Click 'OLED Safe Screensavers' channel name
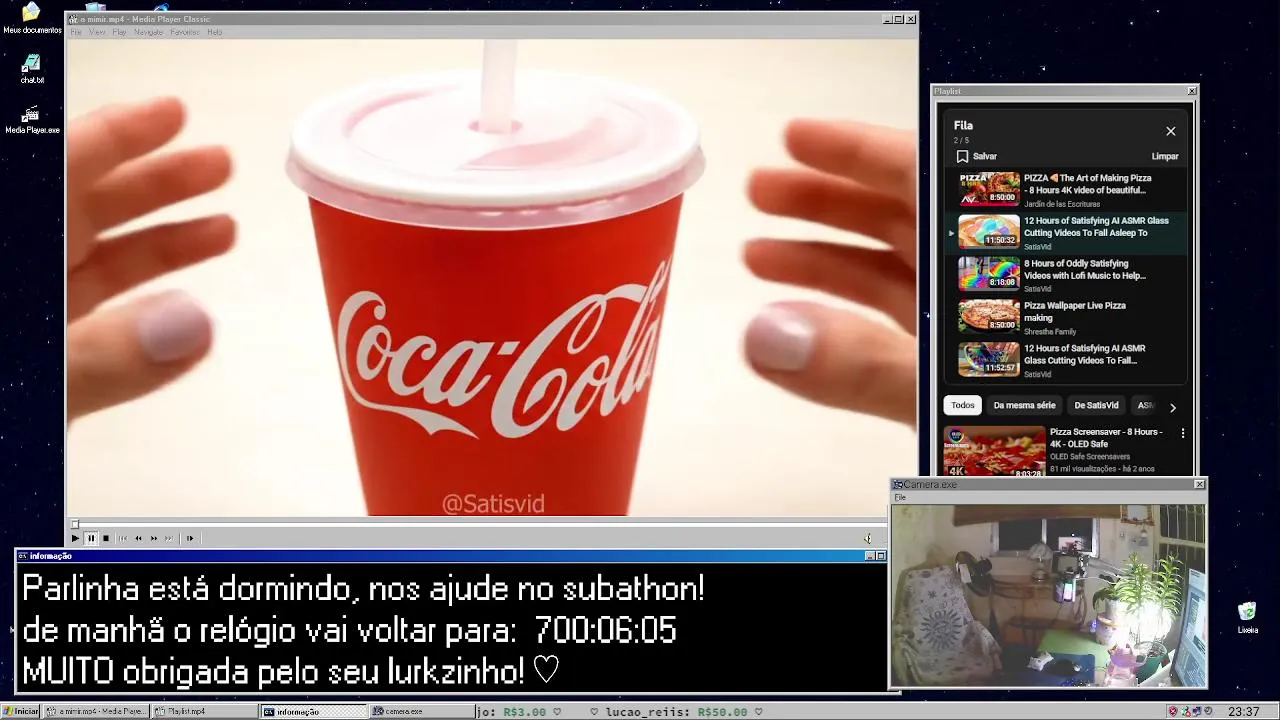 pos(1090,457)
